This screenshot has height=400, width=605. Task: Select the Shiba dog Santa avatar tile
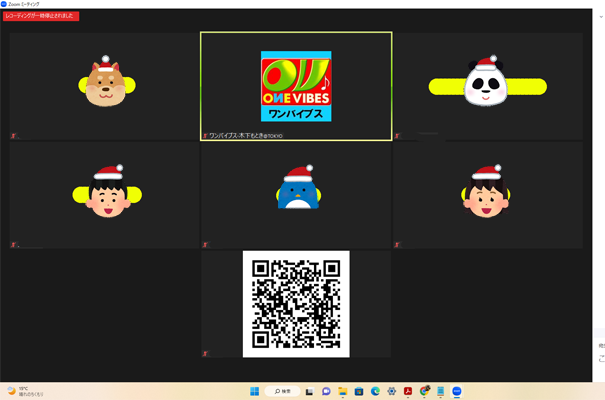tap(104, 86)
